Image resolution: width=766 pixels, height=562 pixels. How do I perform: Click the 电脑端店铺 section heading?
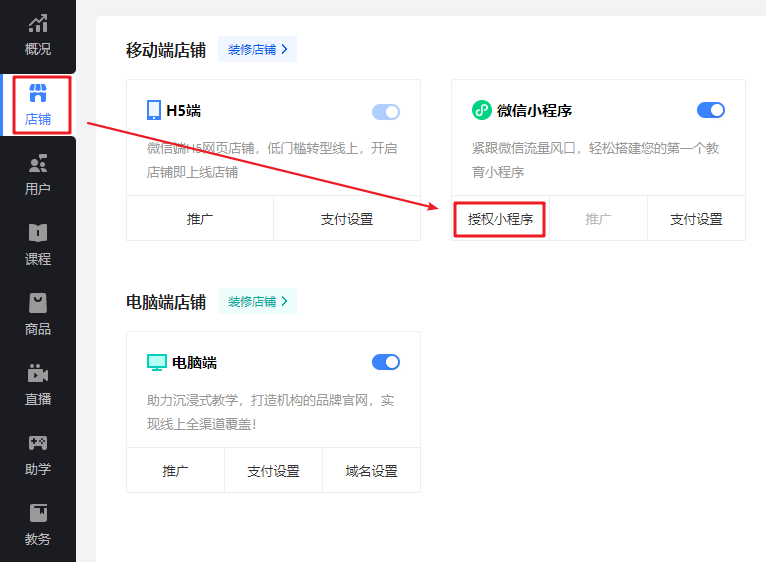click(166, 302)
